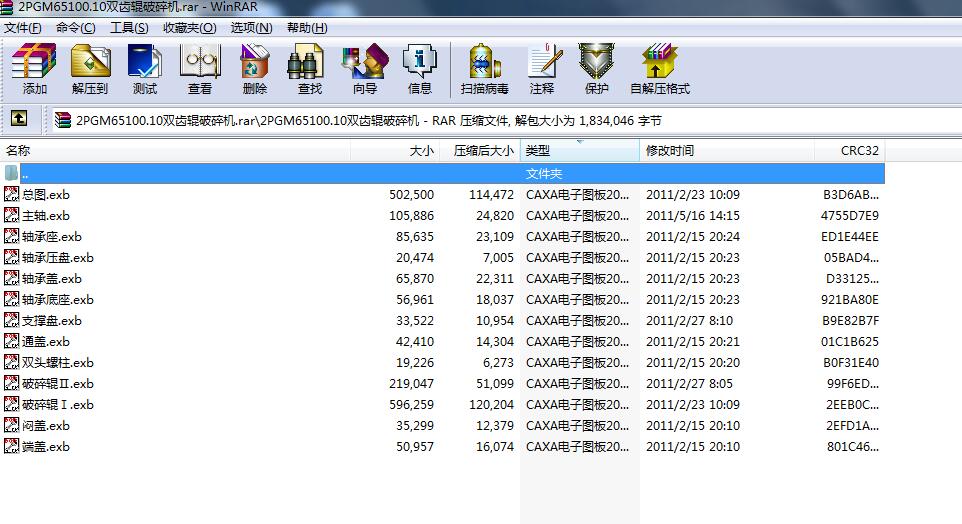Click the file icon of 端盖.exb
The height and width of the screenshot is (524, 962).
(x=11, y=446)
